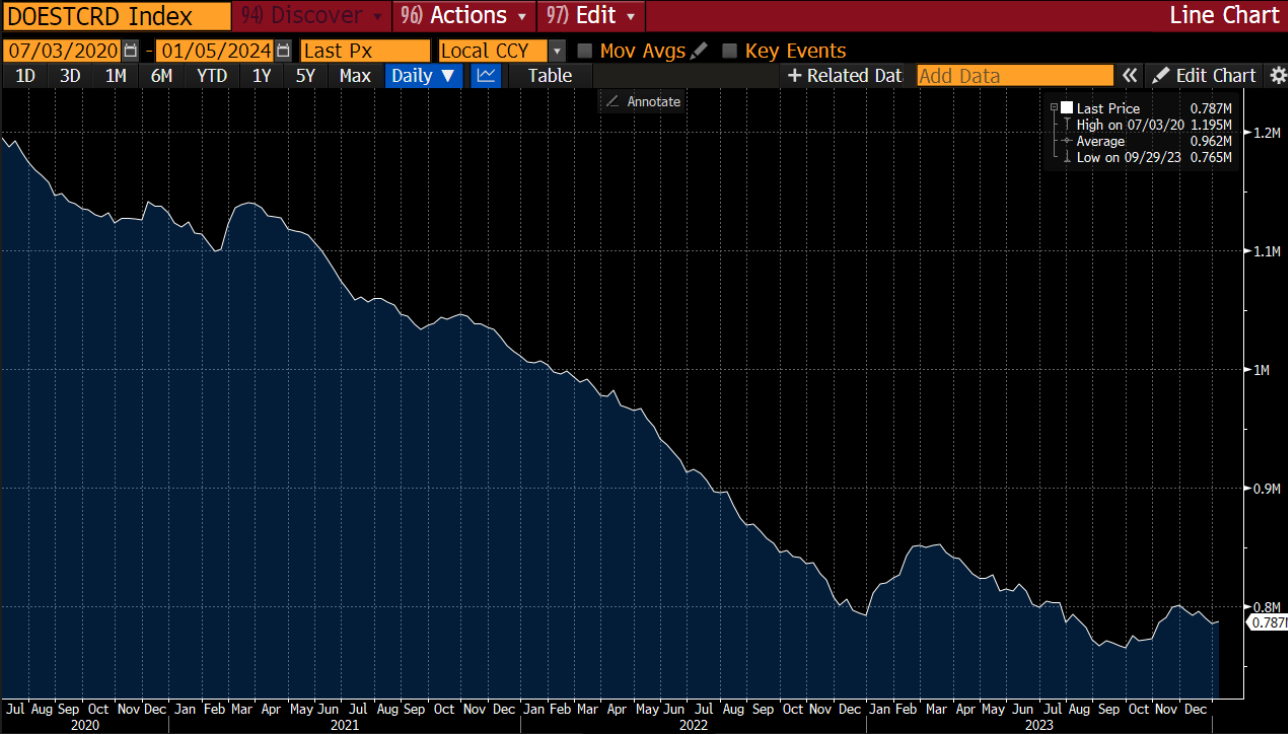Click the Moving Averages pencil edit icon

[698, 51]
